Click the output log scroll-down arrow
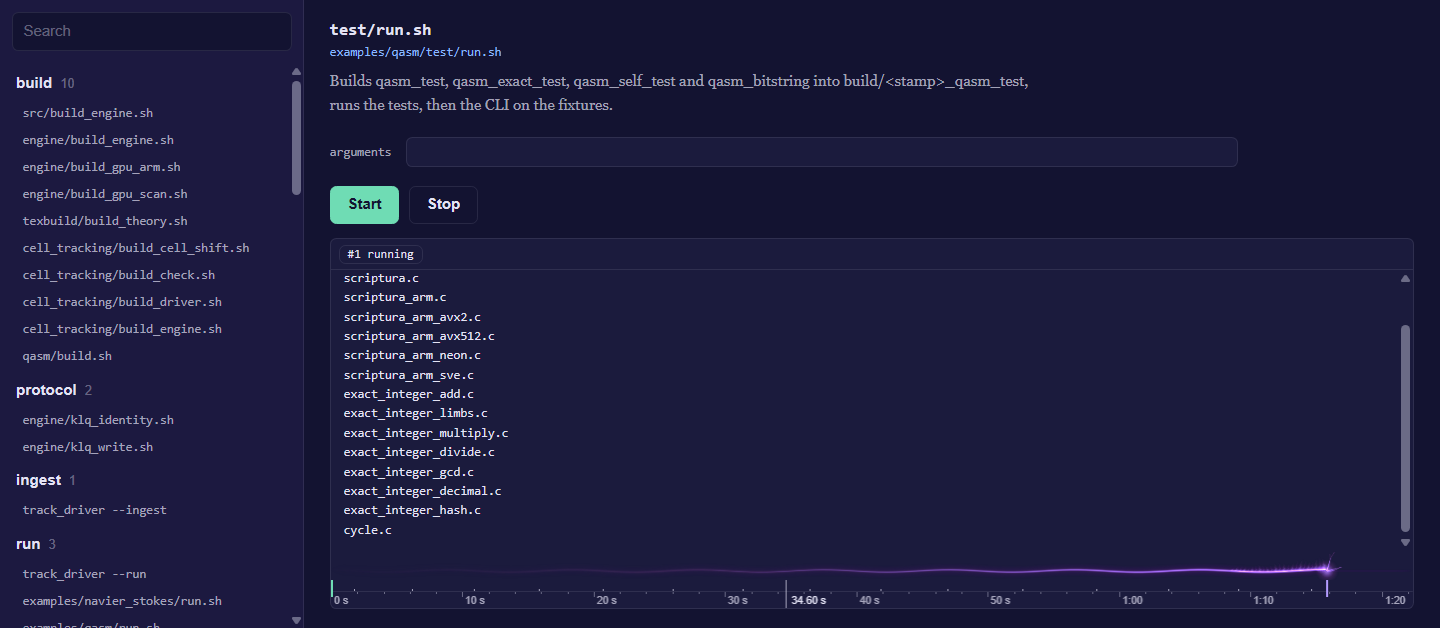The width and height of the screenshot is (1440, 628). (x=1405, y=542)
